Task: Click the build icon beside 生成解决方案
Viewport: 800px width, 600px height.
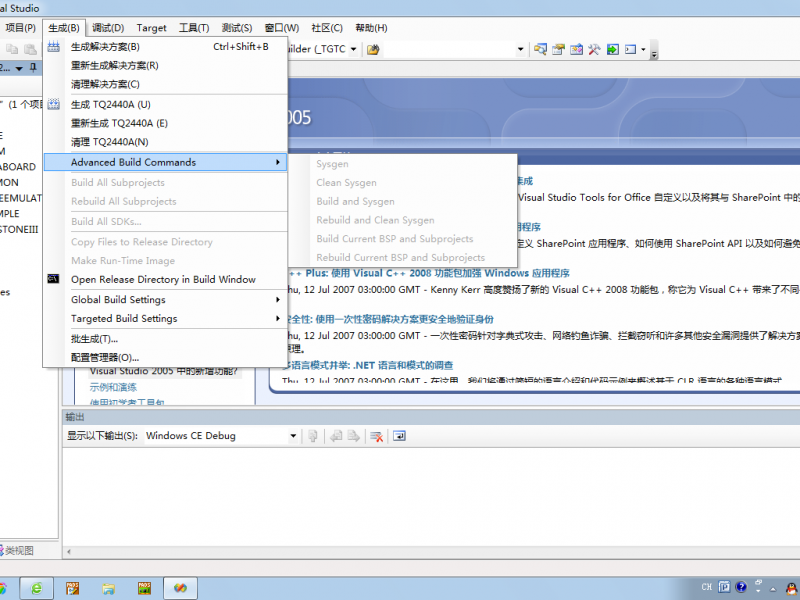Action: point(54,47)
